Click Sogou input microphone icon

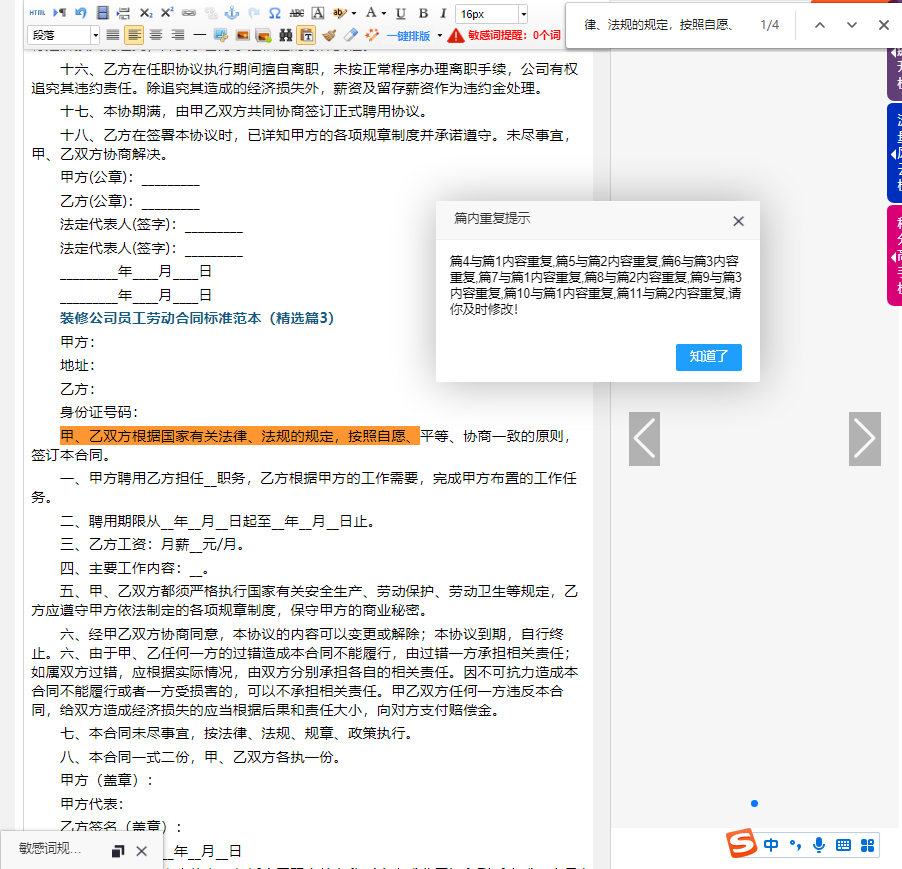pyautogui.click(x=819, y=845)
